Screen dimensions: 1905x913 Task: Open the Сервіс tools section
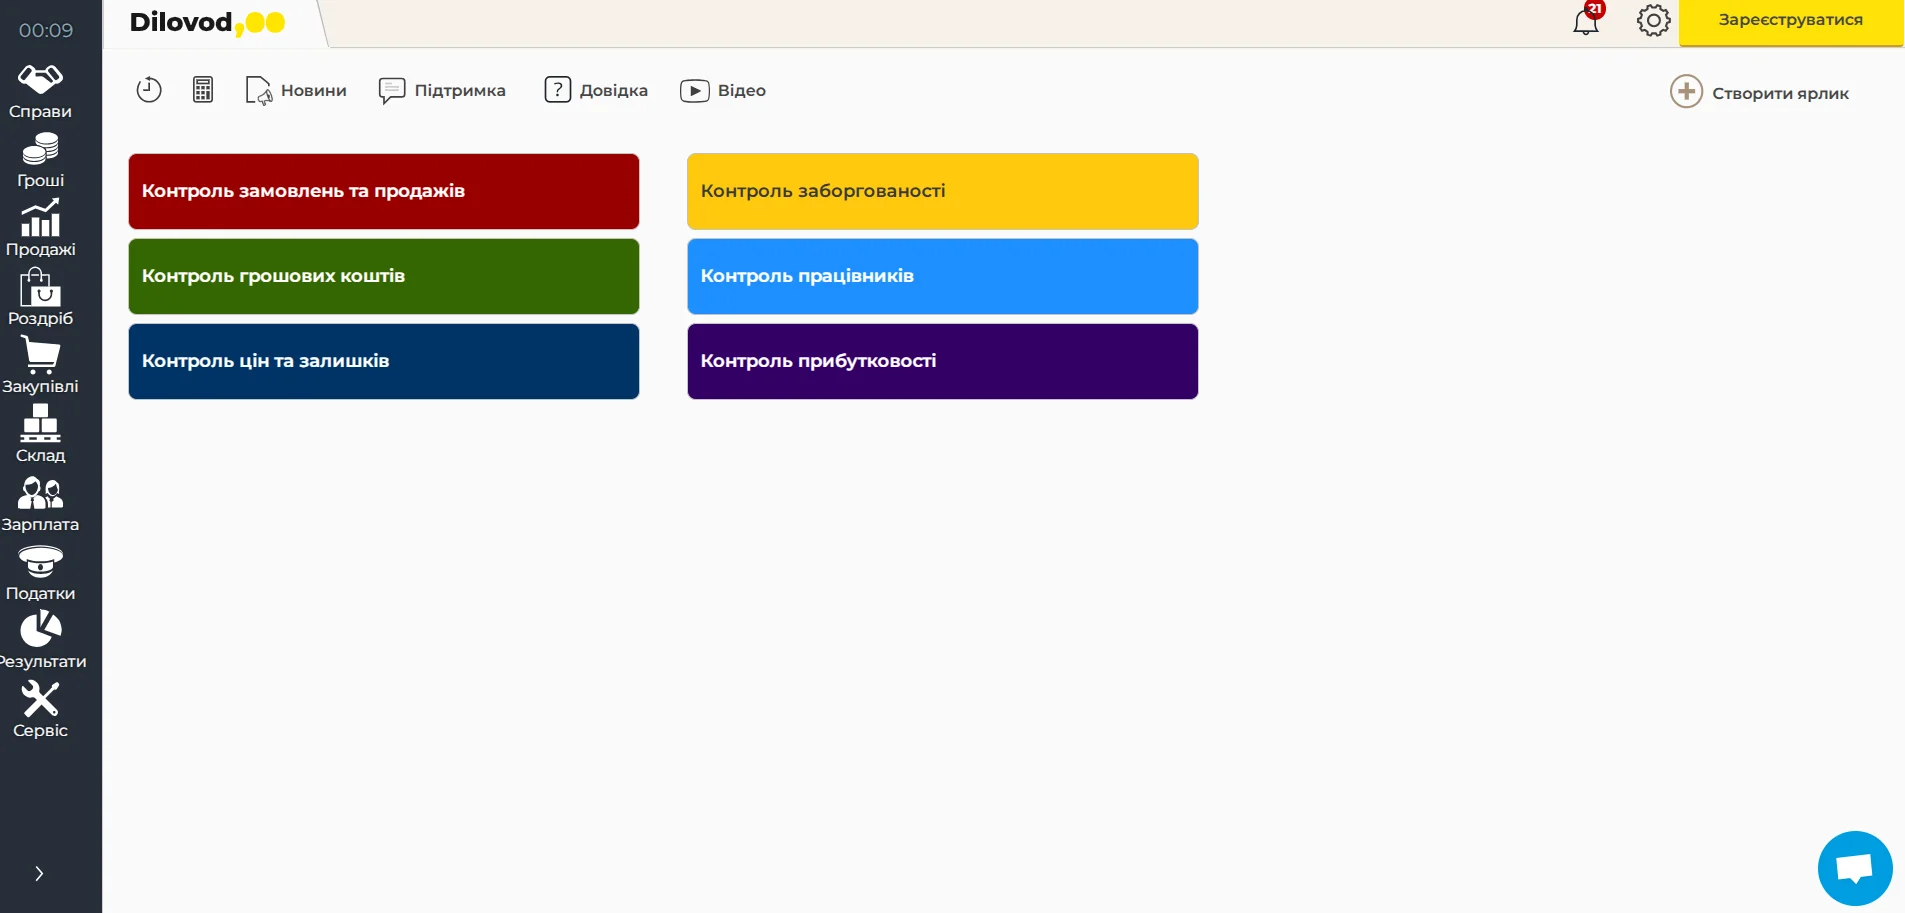(40, 710)
